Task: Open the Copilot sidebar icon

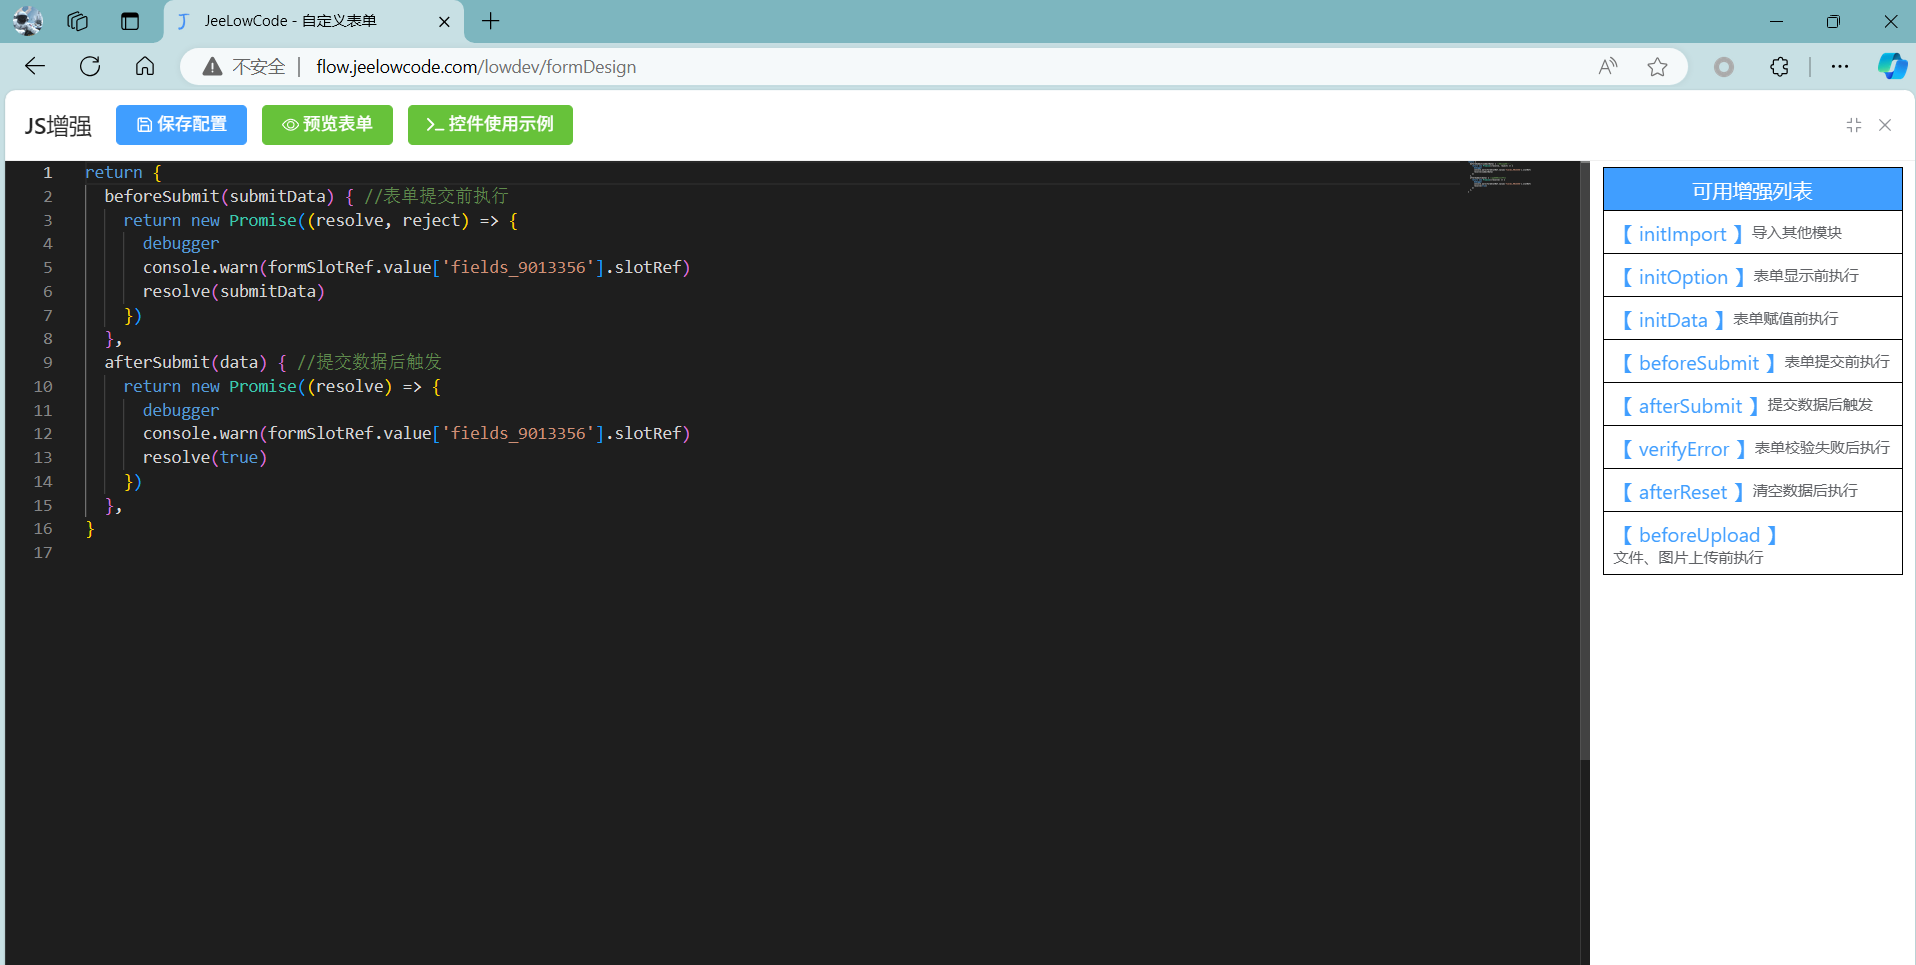Action: pos(1891,67)
